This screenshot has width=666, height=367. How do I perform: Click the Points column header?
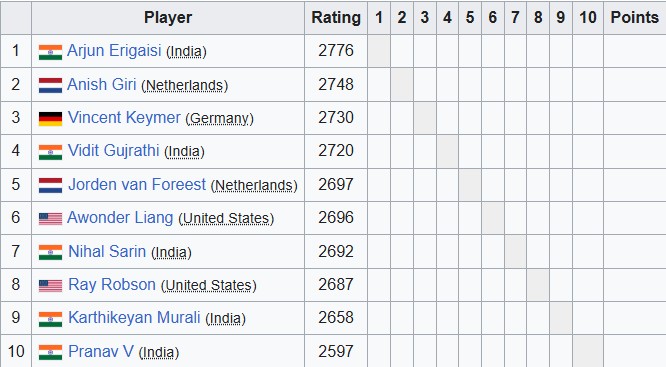(635, 17)
